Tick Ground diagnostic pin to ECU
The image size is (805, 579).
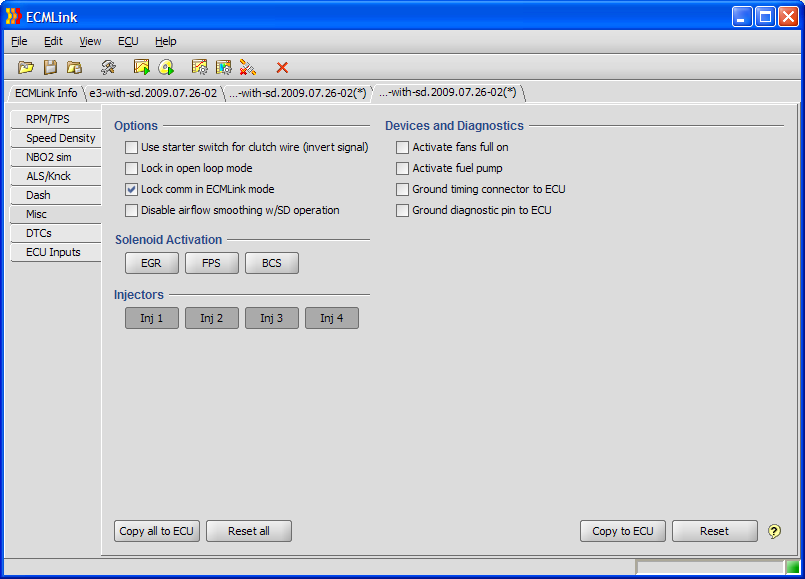(403, 210)
